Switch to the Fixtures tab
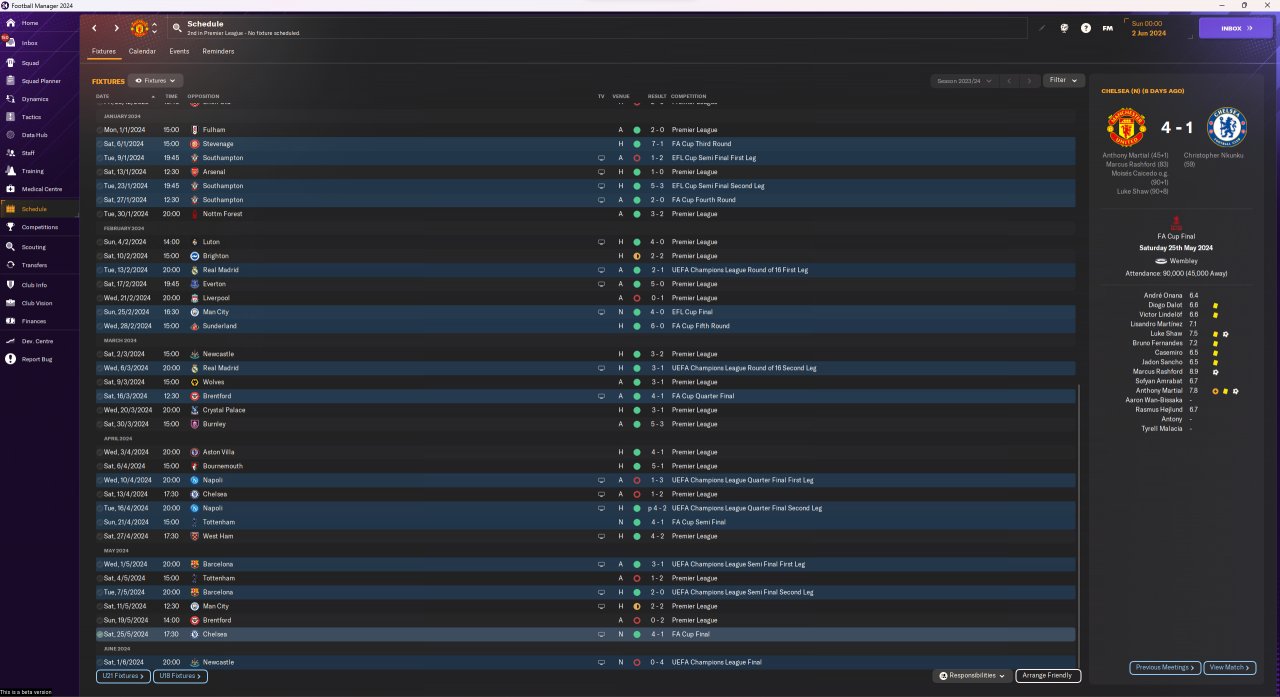The height and width of the screenshot is (697, 1280). coord(104,51)
